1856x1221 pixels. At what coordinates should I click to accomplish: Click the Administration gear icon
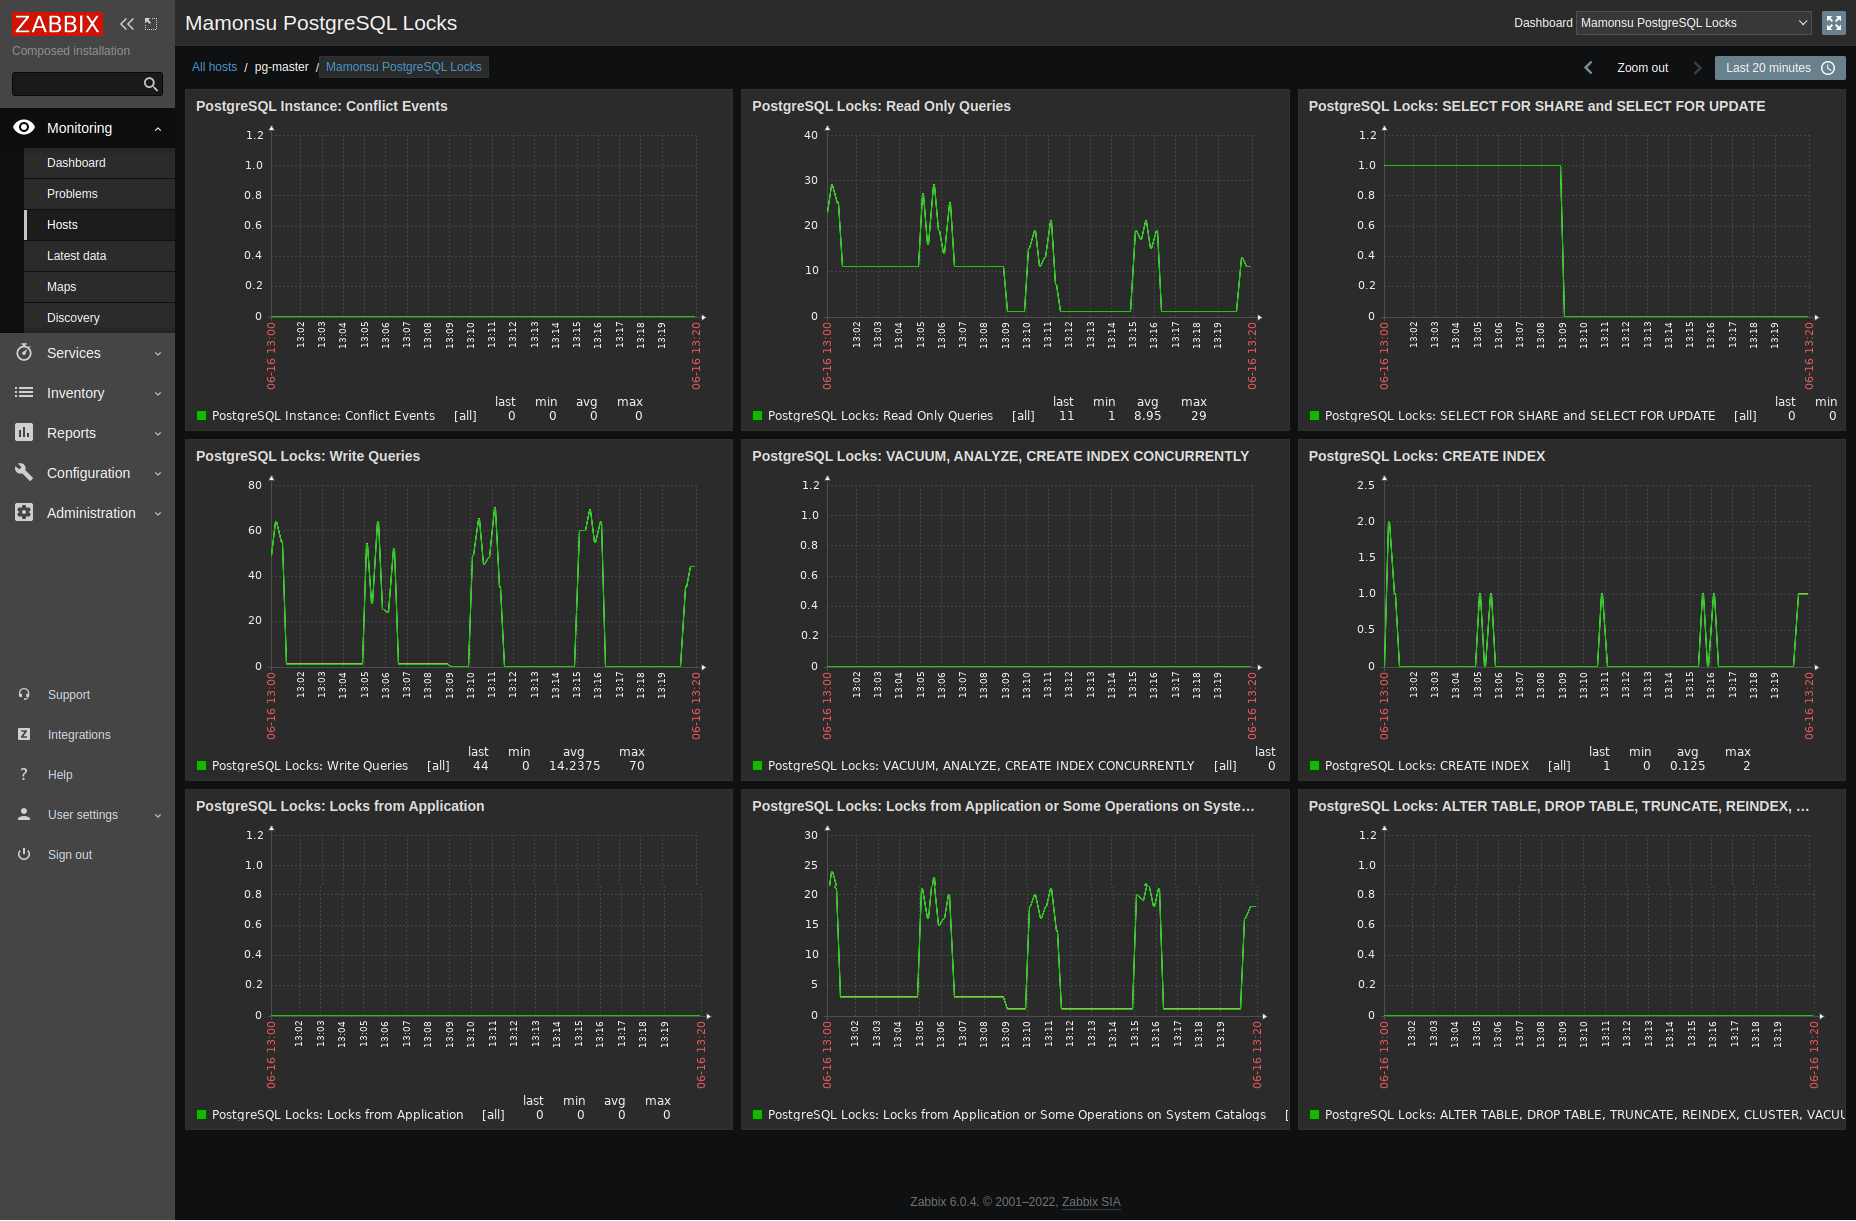24,512
